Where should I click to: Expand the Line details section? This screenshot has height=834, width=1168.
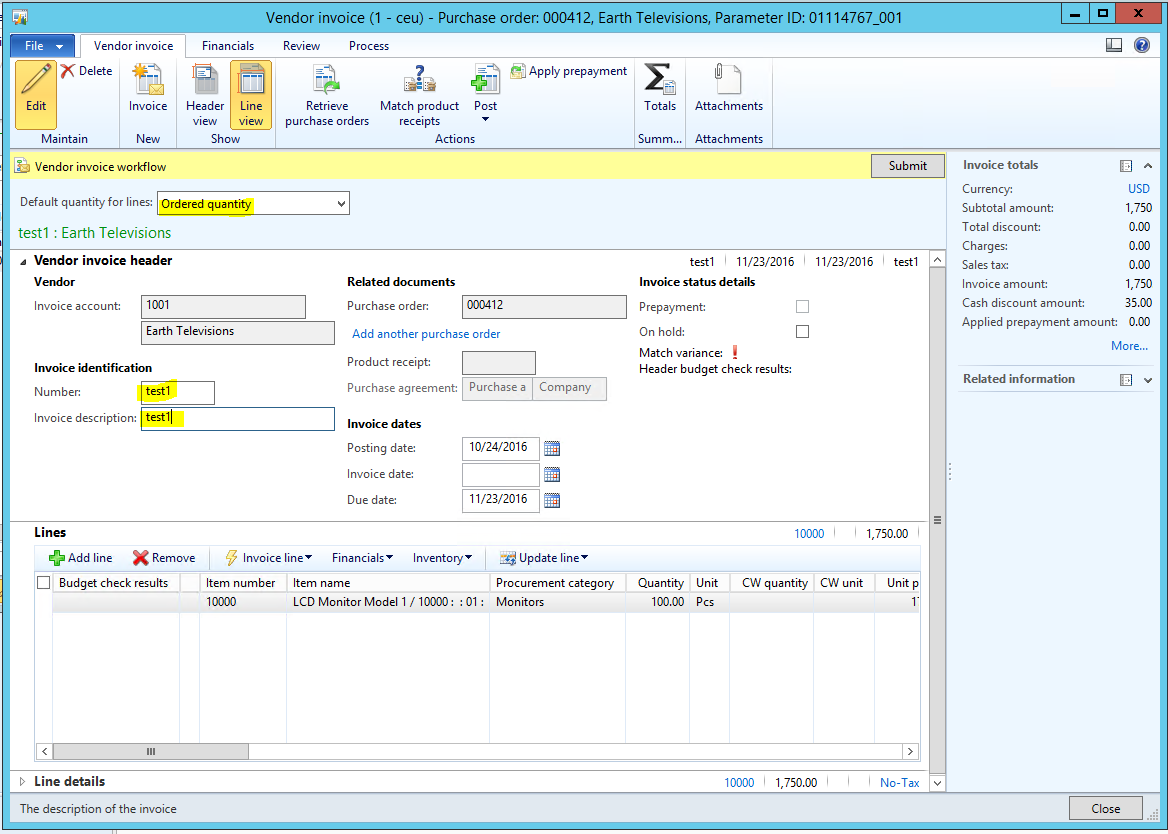coord(23,782)
